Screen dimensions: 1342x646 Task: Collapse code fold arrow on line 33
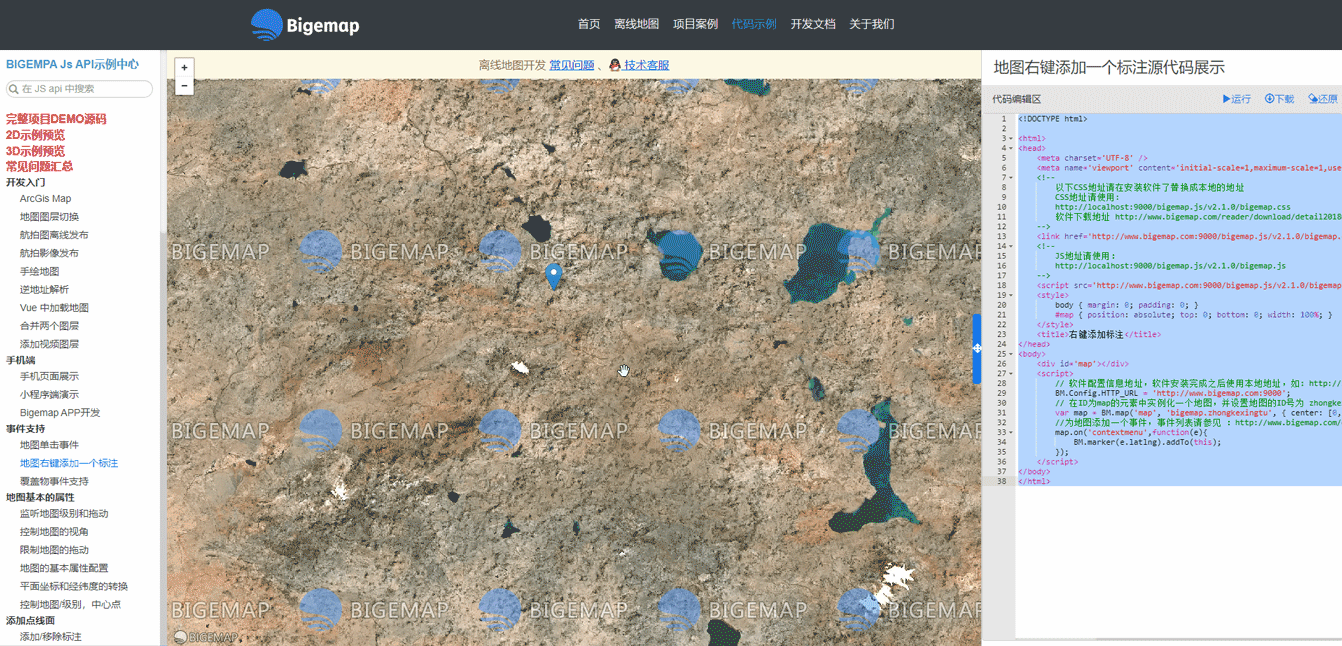[1011, 432]
